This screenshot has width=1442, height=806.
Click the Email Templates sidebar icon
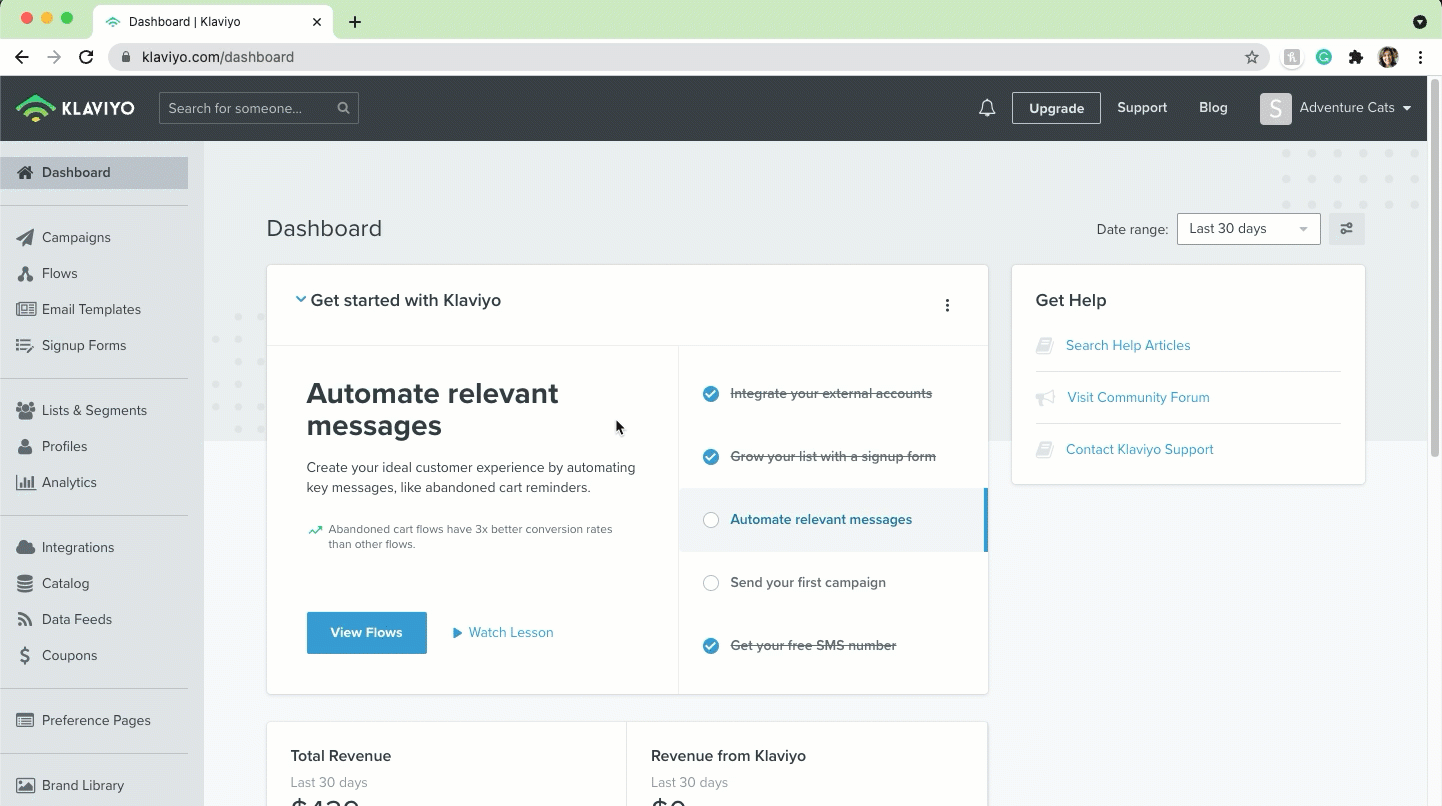point(26,309)
